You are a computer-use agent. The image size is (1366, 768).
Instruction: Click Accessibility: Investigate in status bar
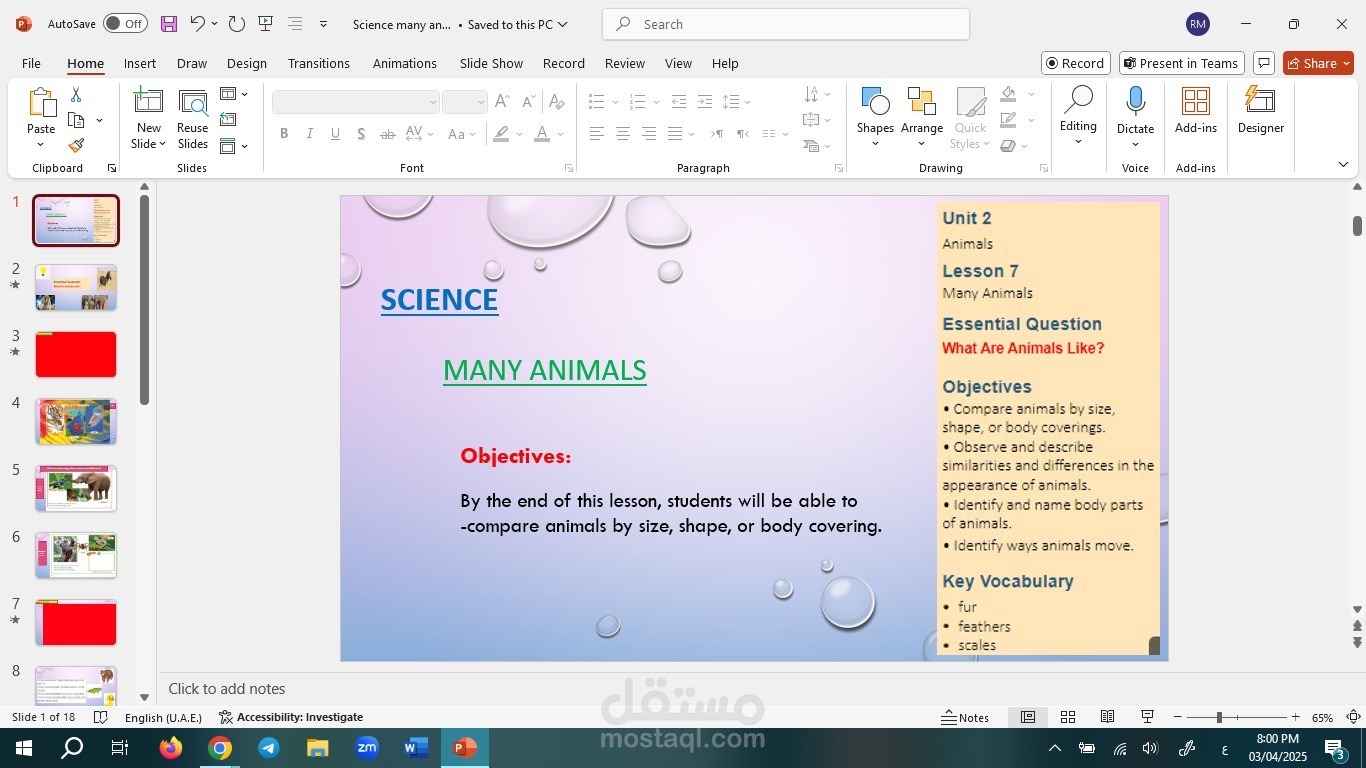coord(291,717)
